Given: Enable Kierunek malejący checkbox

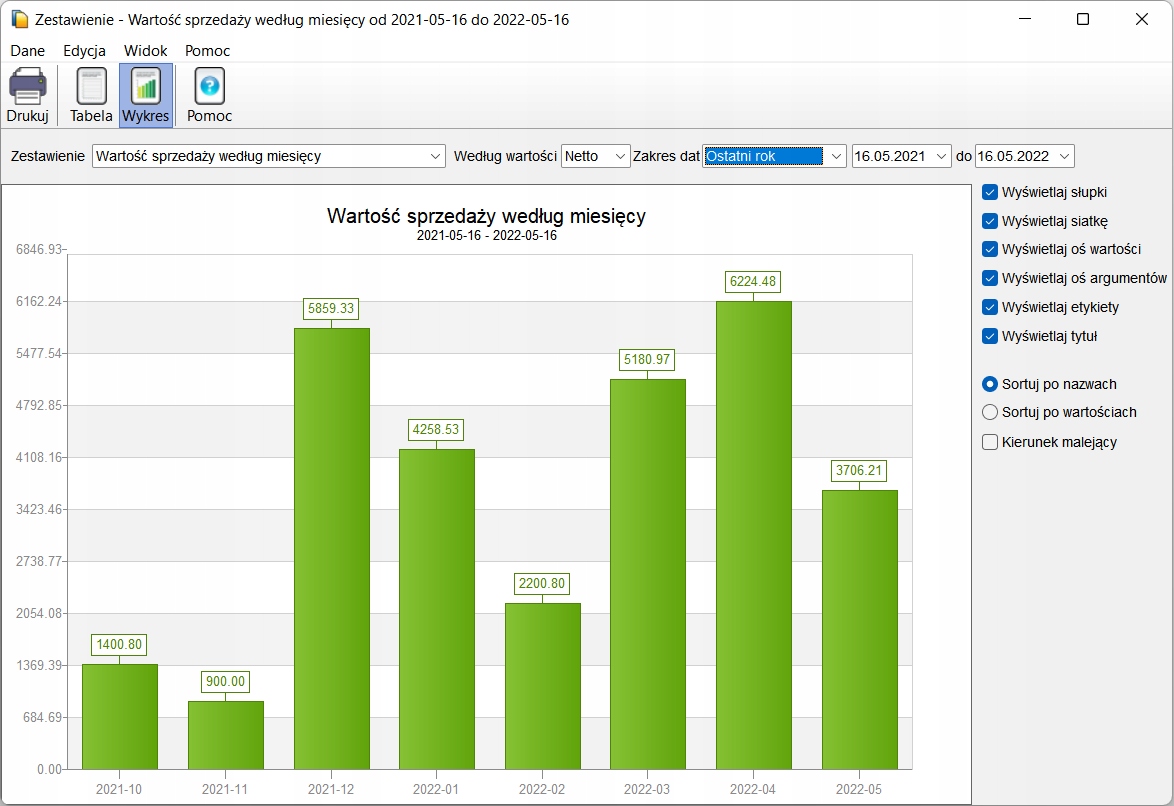Looking at the screenshot, I should pos(990,442).
